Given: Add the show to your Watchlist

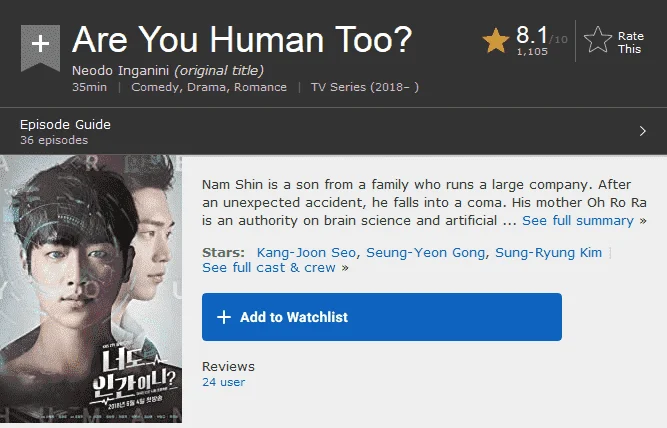Looking at the screenshot, I should coord(382,317).
